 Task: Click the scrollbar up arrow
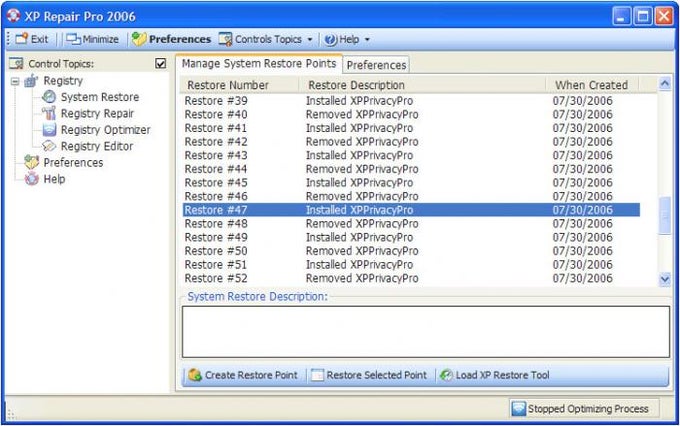664,83
